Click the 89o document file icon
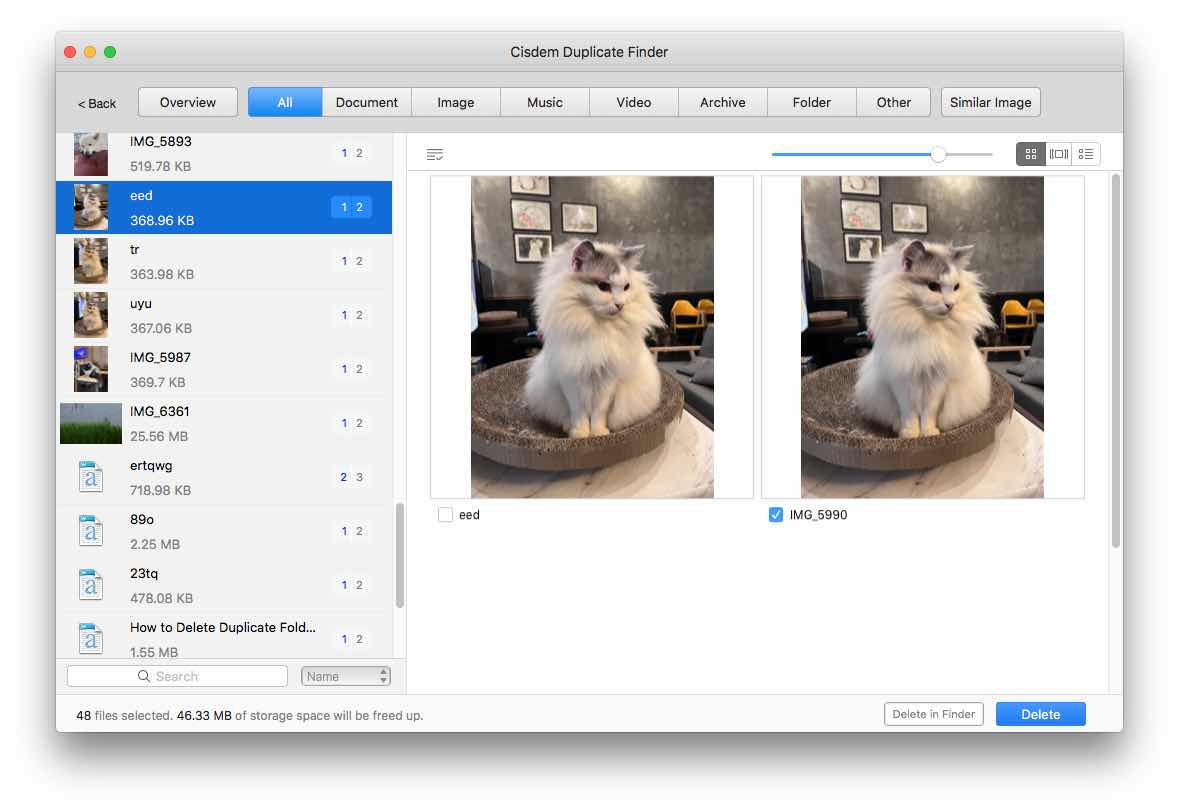This screenshot has width=1179, height=812. click(91, 531)
